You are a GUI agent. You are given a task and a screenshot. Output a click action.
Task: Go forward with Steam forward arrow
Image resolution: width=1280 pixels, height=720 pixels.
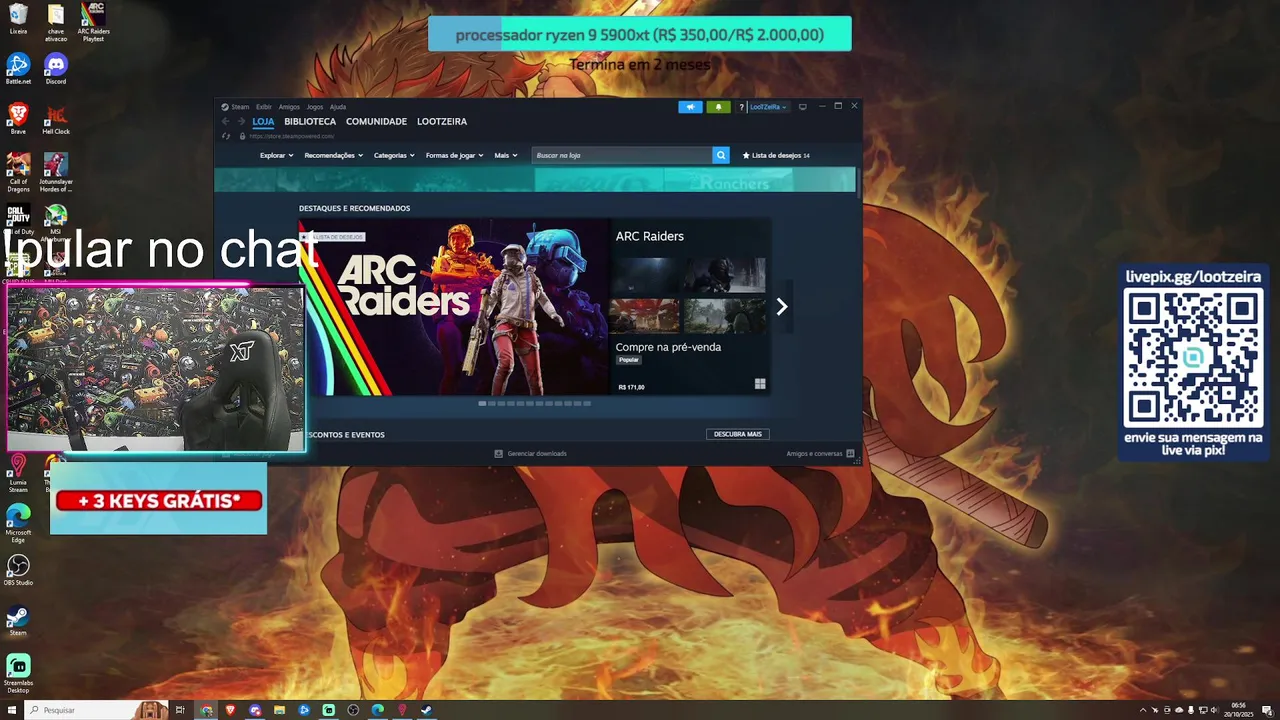click(241, 121)
